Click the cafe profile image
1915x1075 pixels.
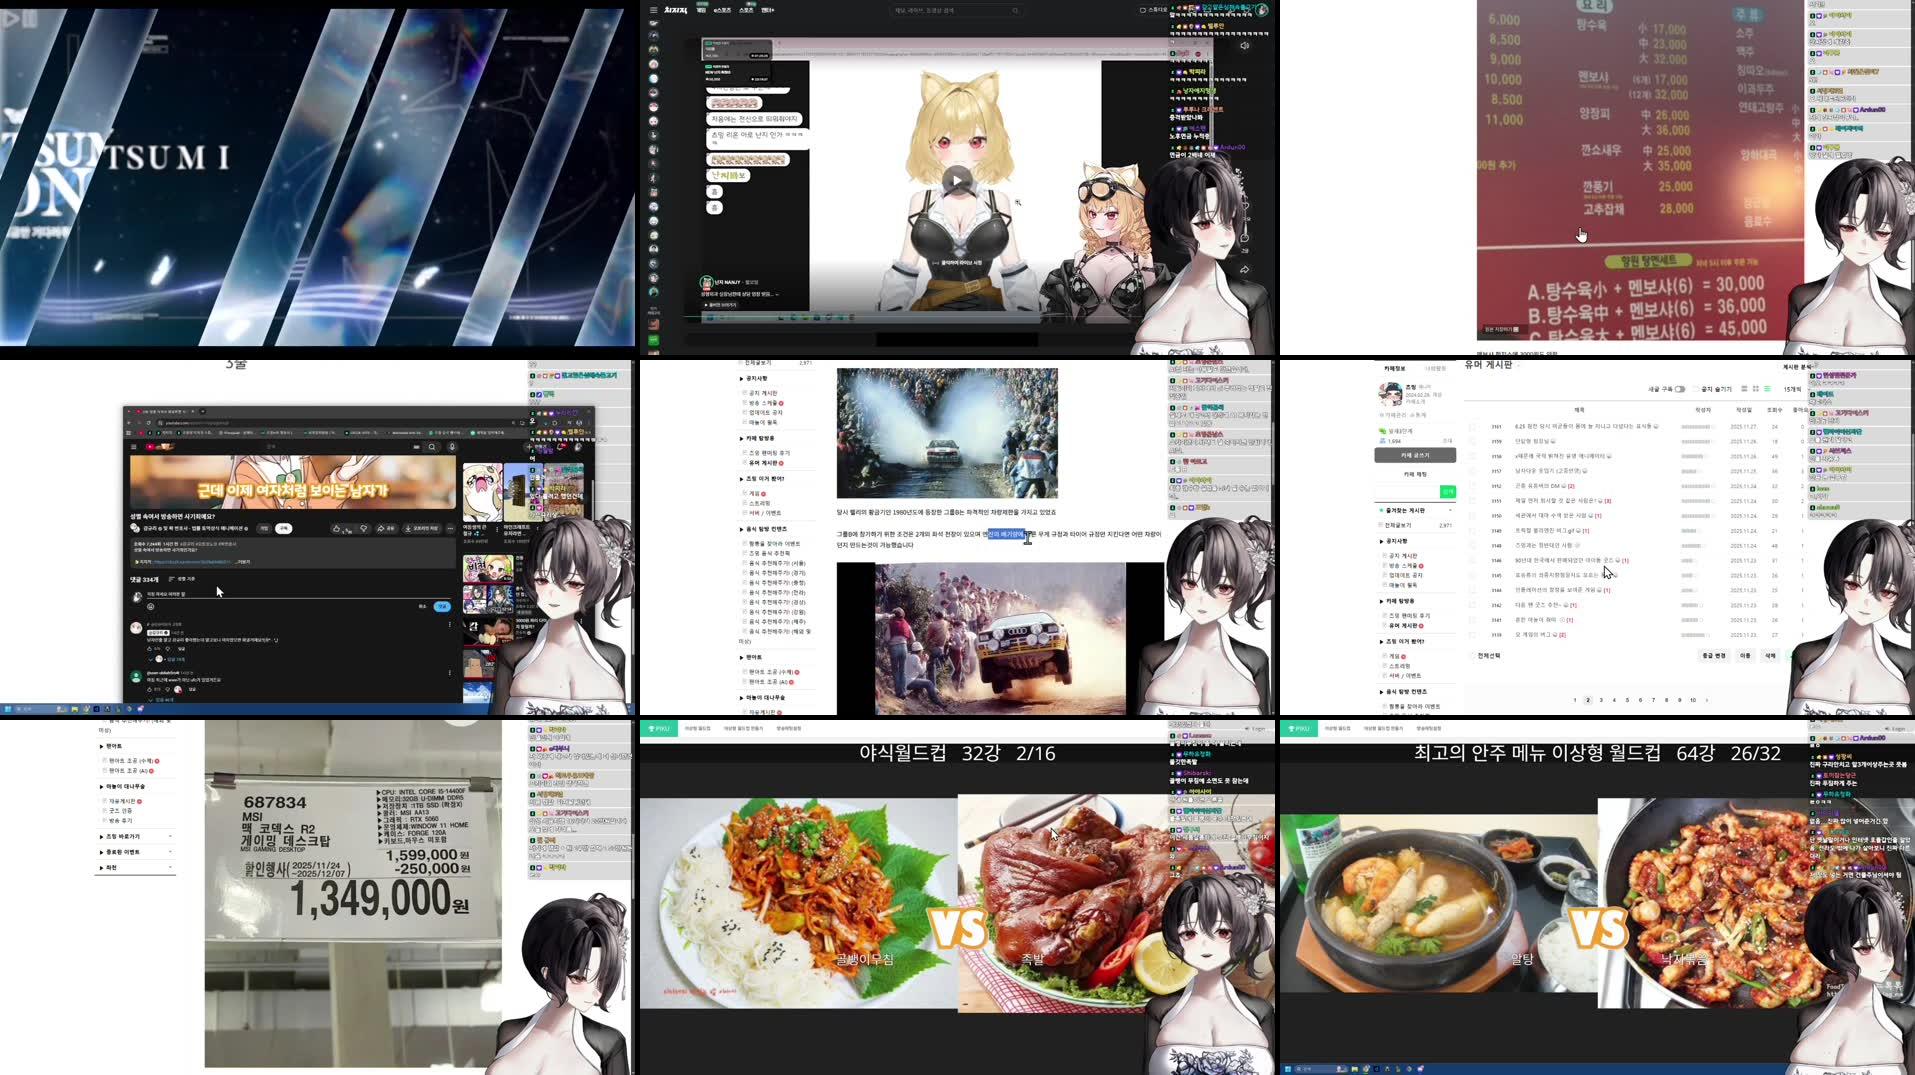pyautogui.click(x=1389, y=392)
